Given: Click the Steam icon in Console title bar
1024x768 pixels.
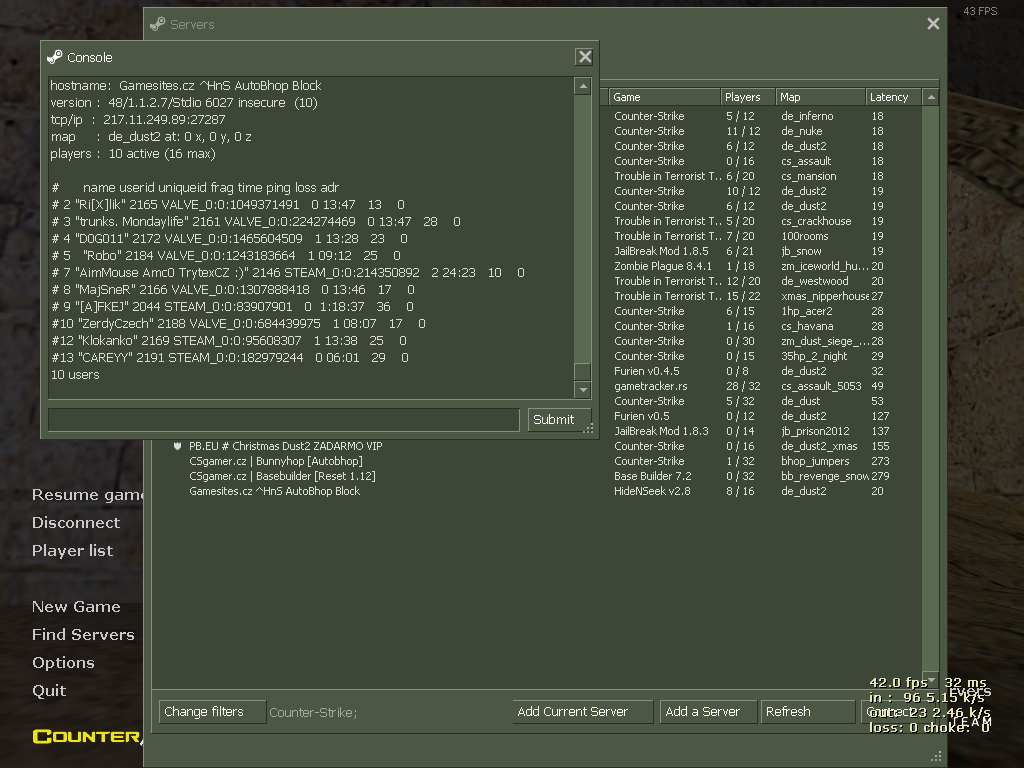Looking at the screenshot, I should click(x=55, y=57).
